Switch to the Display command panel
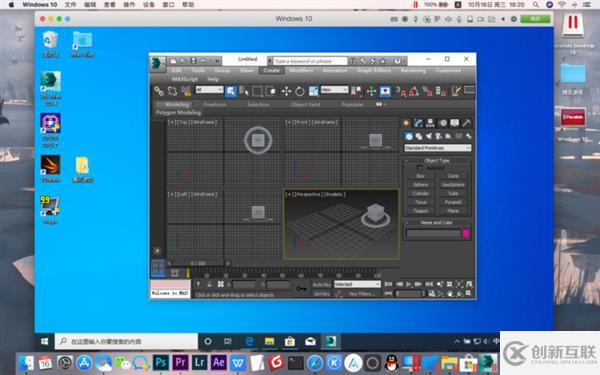 point(454,123)
